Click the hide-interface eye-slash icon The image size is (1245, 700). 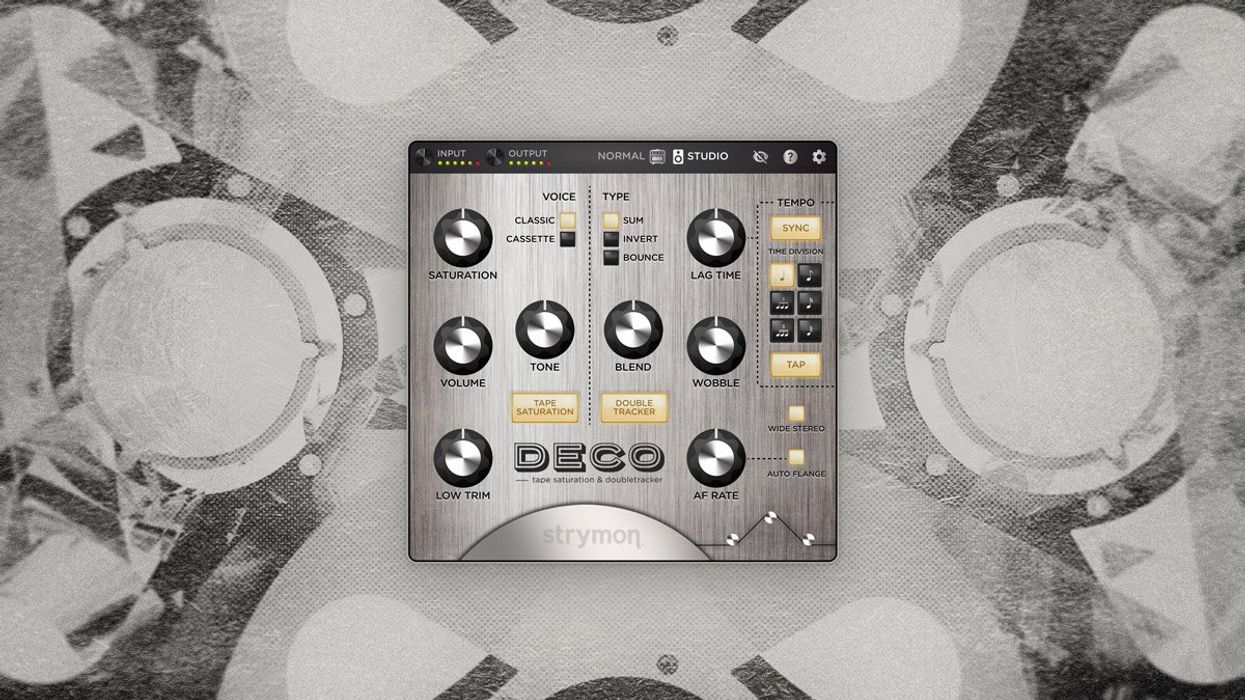[x=760, y=156]
